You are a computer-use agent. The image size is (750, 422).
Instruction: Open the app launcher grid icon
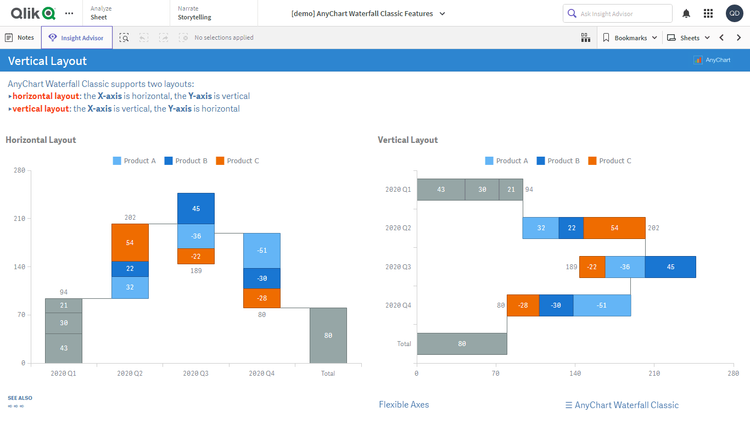point(708,13)
